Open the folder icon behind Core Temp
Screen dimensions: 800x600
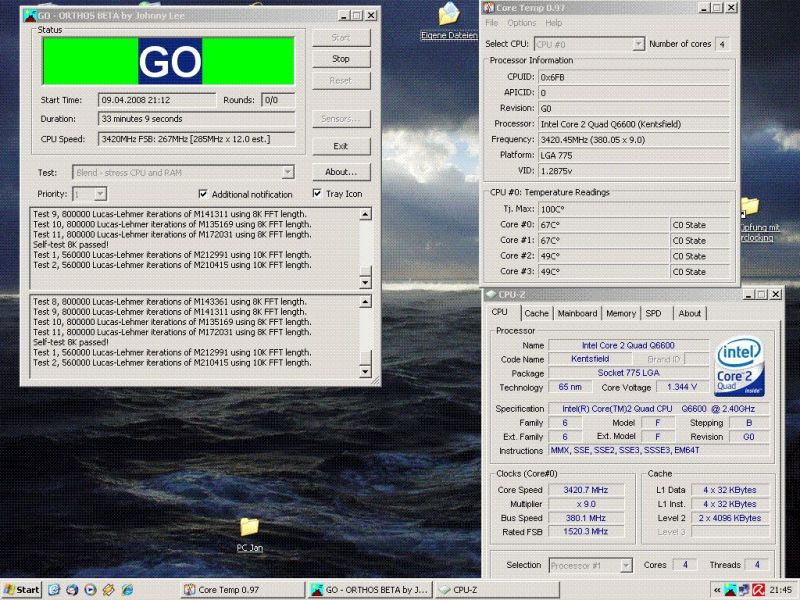click(749, 206)
